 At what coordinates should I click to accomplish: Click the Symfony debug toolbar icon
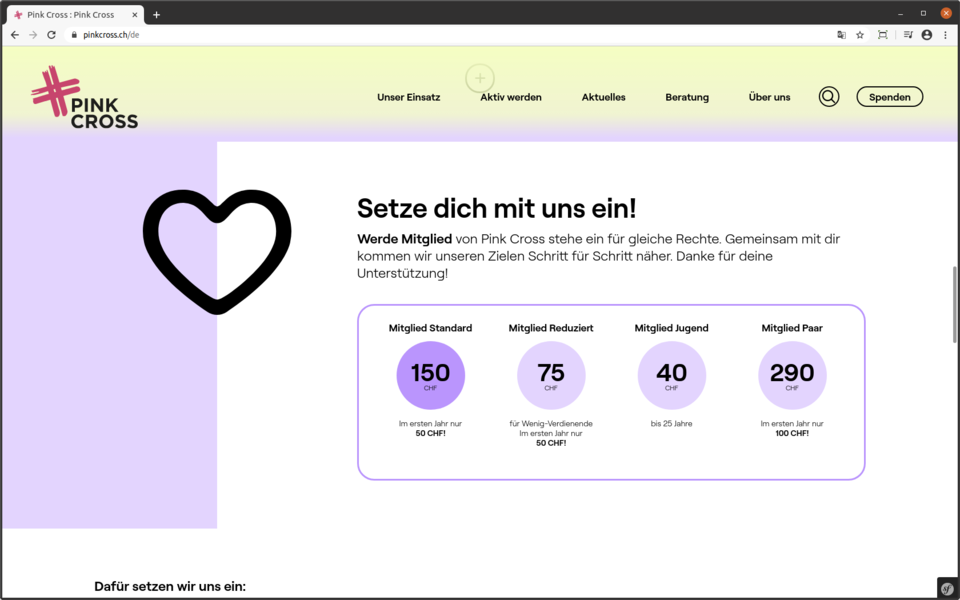point(947,588)
